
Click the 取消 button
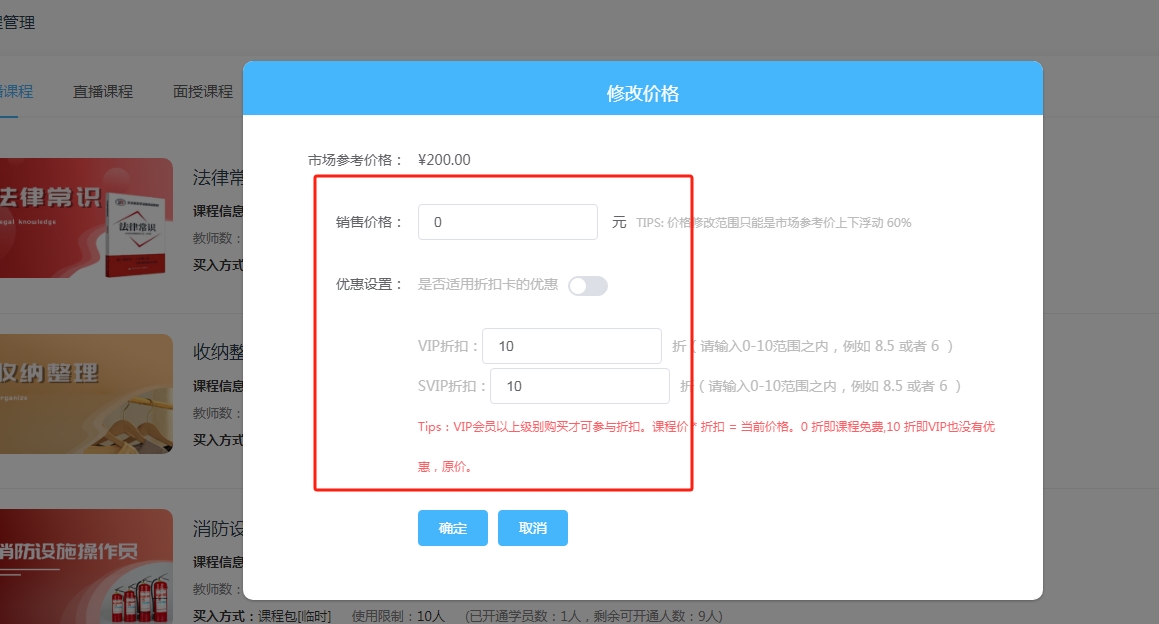coord(532,528)
